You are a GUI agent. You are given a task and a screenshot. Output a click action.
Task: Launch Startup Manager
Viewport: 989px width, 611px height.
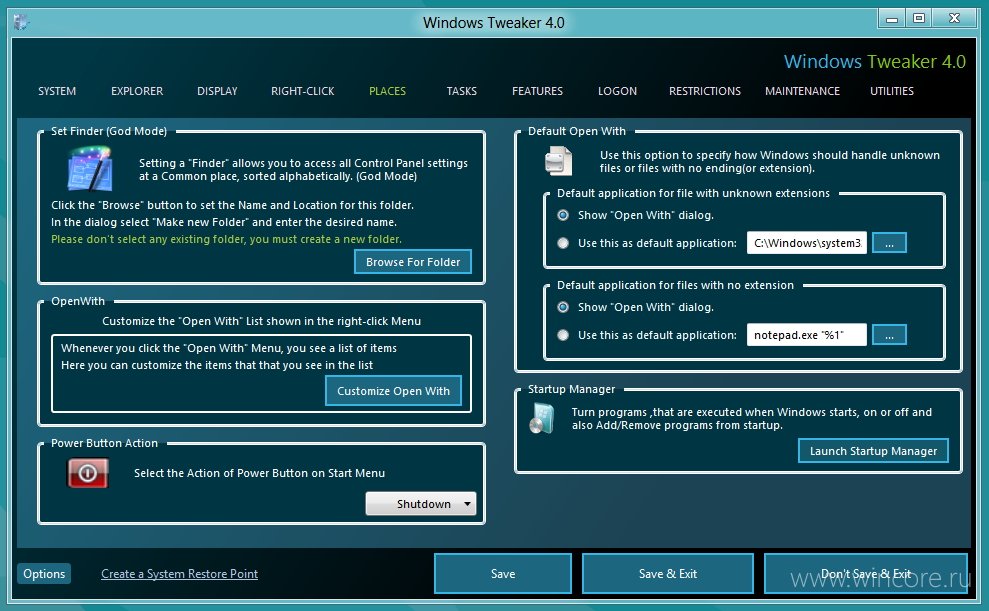[x=874, y=451]
